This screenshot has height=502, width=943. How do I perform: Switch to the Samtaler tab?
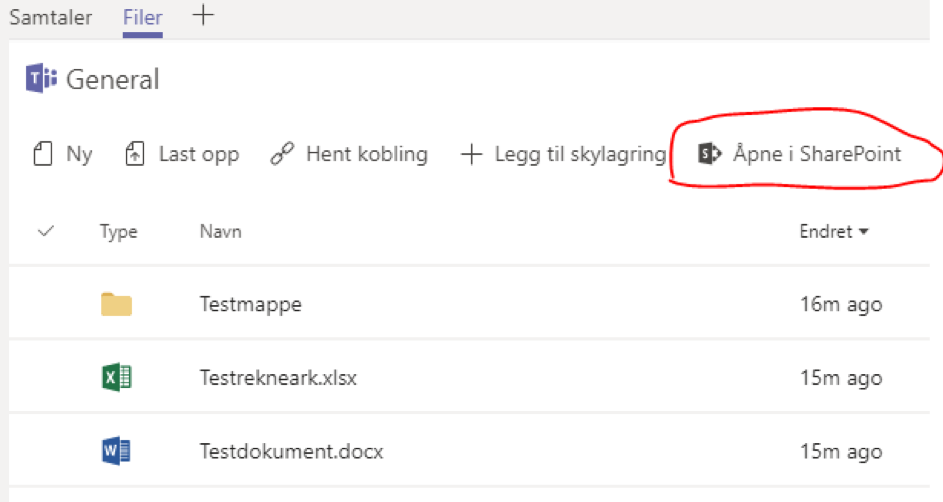(51, 18)
